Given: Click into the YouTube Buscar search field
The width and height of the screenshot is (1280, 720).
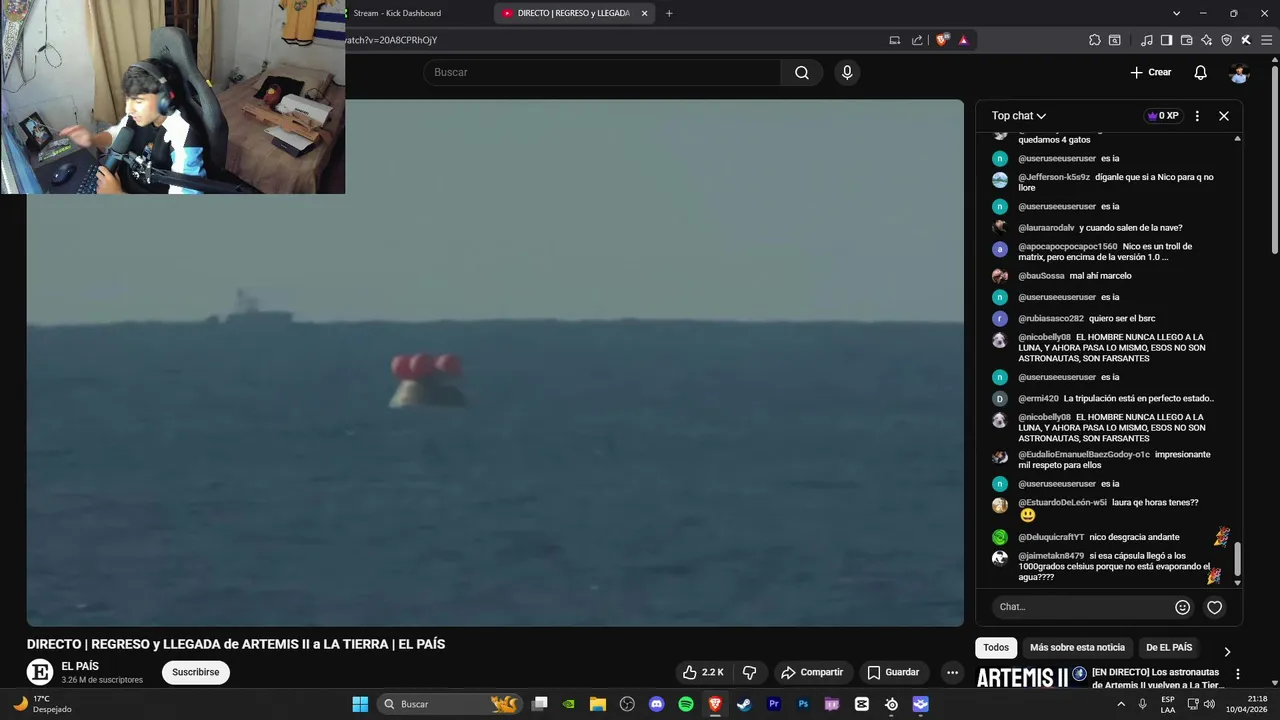Looking at the screenshot, I should (602, 72).
